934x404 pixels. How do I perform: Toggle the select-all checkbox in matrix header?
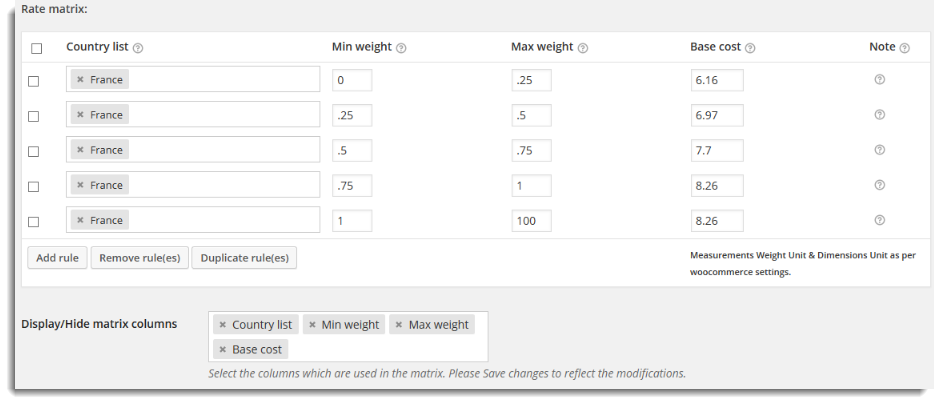(x=37, y=48)
